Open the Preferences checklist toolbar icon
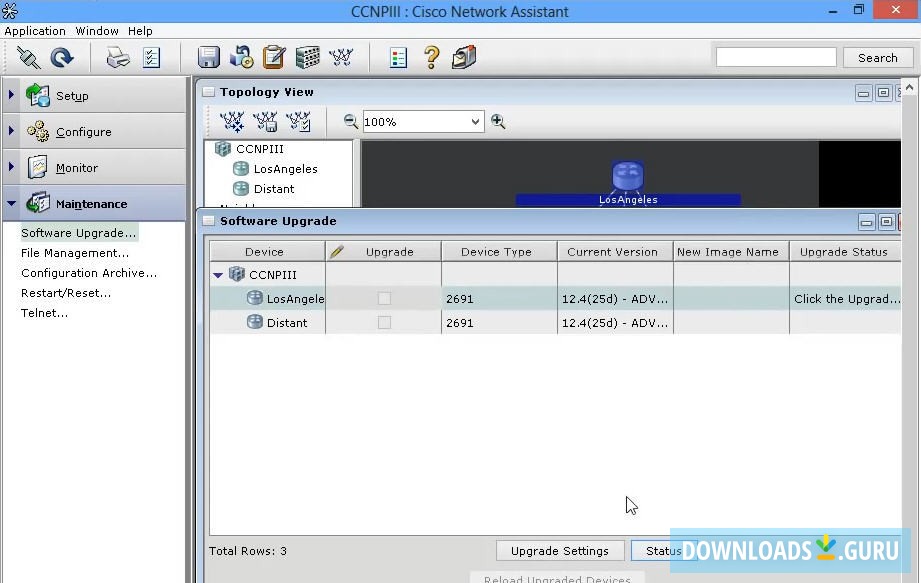 [x=152, y=58]
